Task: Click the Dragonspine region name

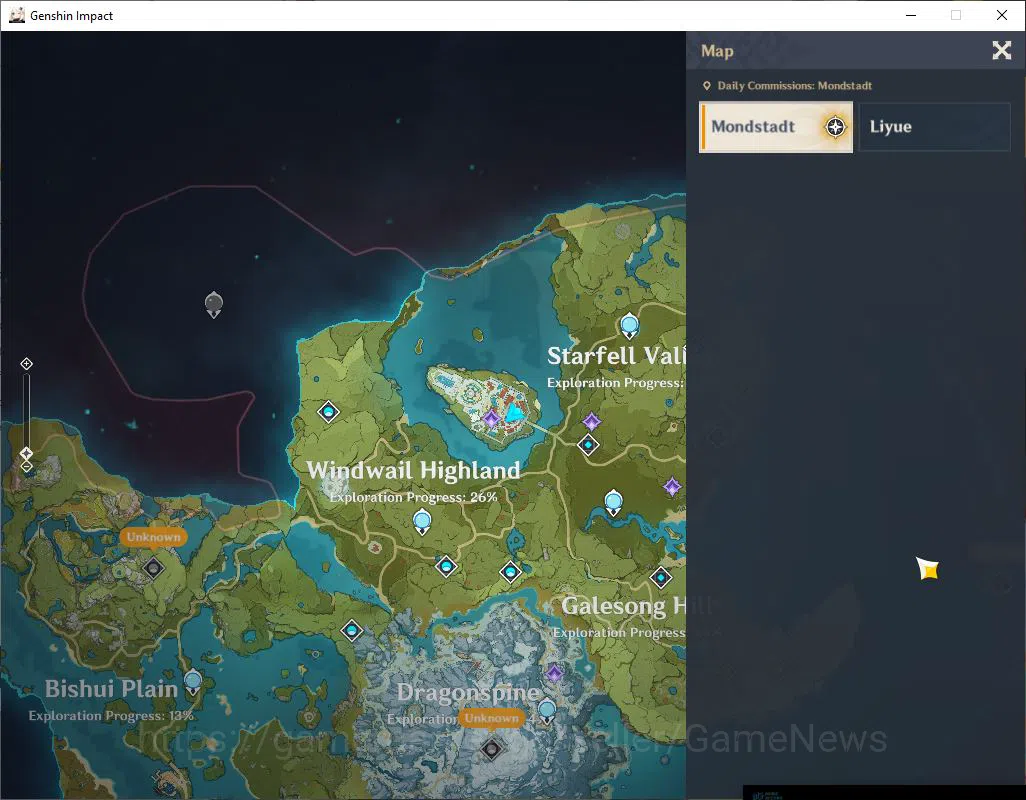Action: coord(469,692)
